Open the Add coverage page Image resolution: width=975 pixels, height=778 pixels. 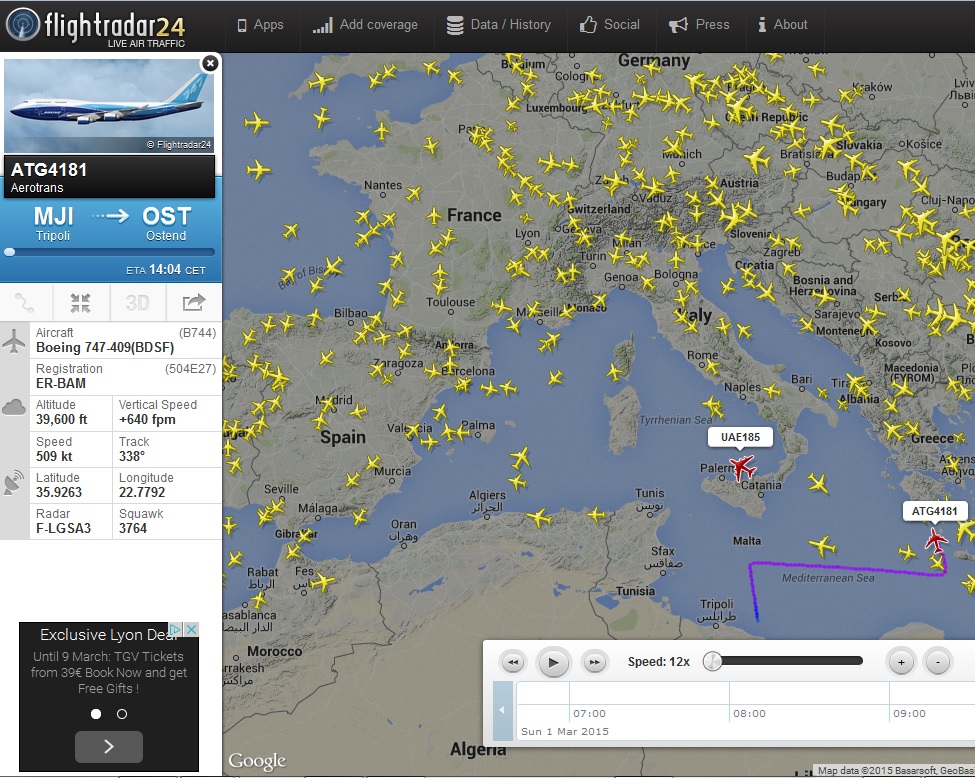(365, 25)
